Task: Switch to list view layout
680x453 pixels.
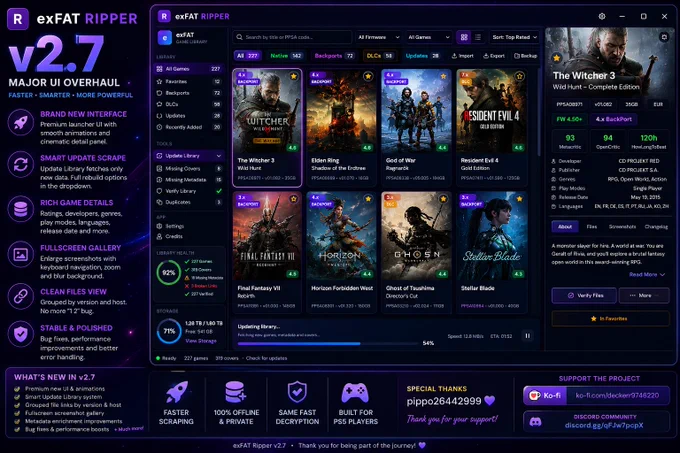Action: (x=478, y=37)
